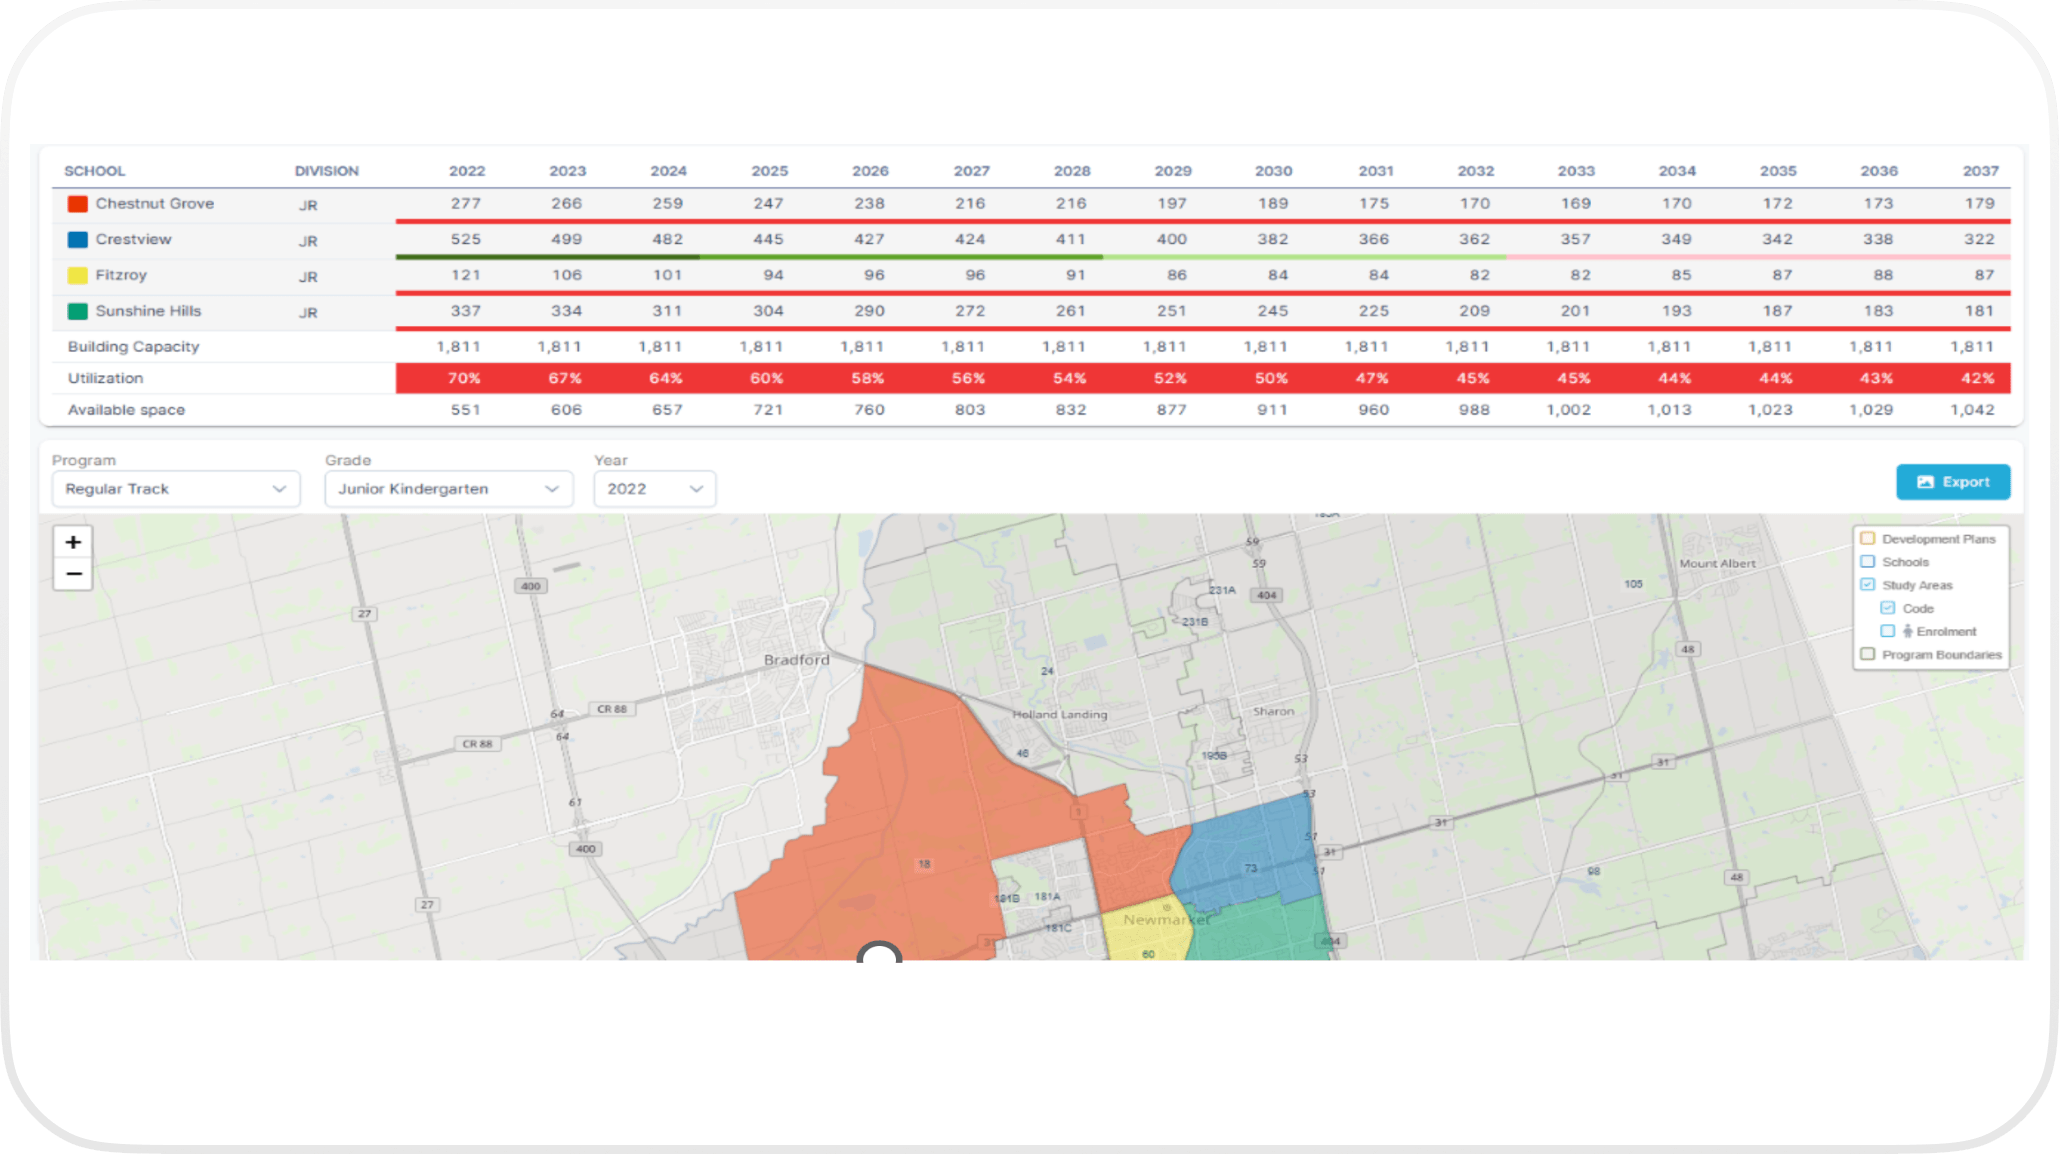Image resolution: width=2060 pixels, height=1154 pixels.
Task: Click the Building Capacity row label
Action: (x=134, y=347)
